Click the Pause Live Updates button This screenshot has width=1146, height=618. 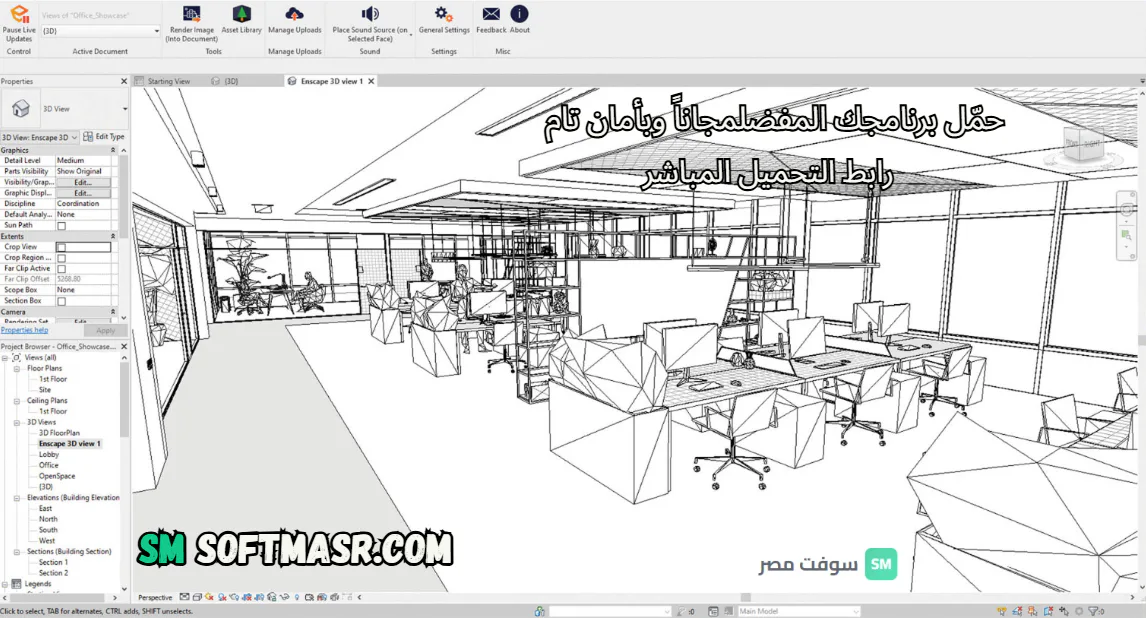(19, 23)
